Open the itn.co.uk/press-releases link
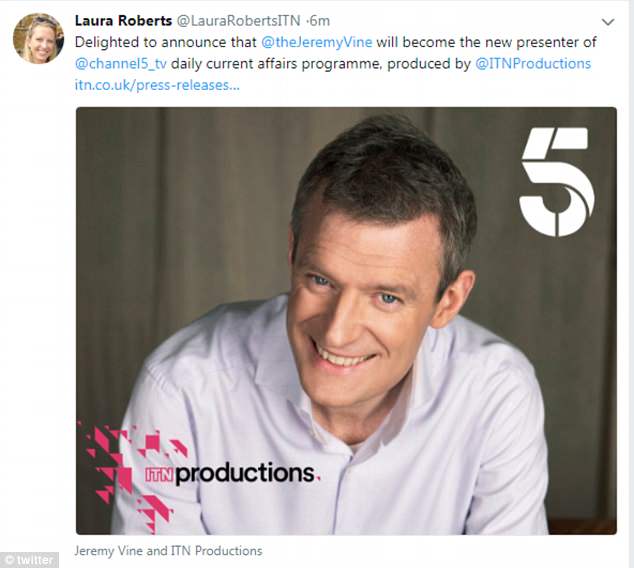 tap(157, 85)
